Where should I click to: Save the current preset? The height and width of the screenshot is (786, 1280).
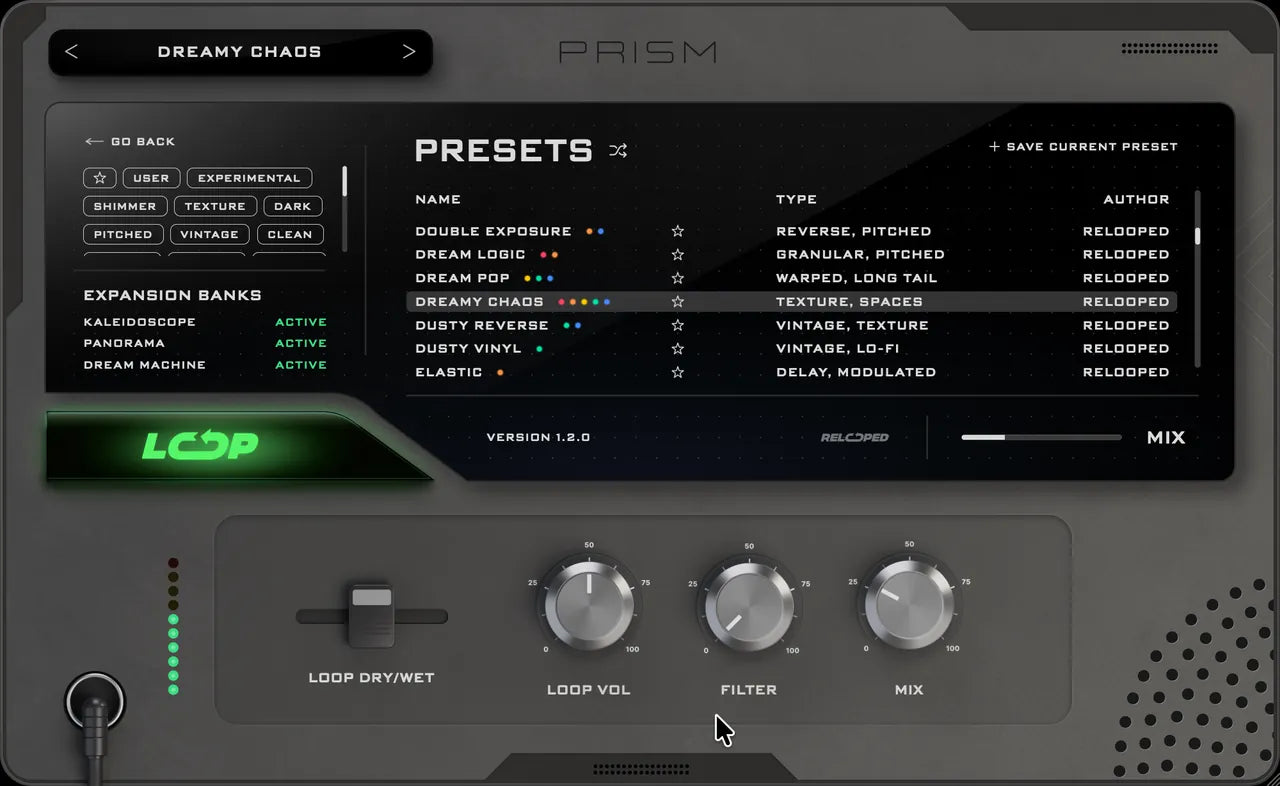[x=1083, y=147]
